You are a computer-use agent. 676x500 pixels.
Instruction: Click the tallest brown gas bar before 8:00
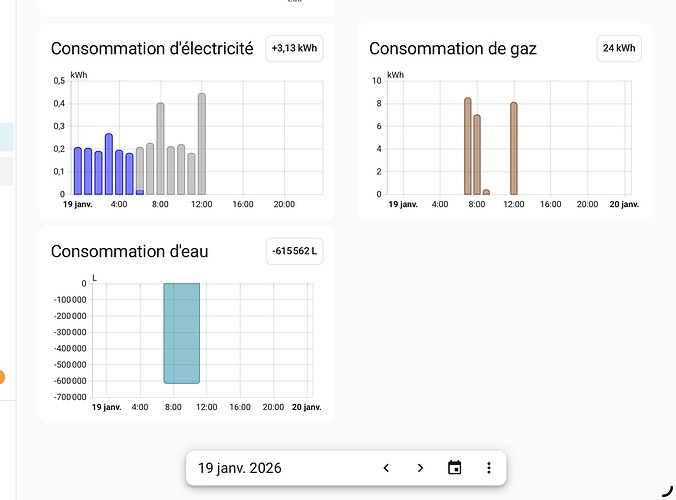(467, 146)
